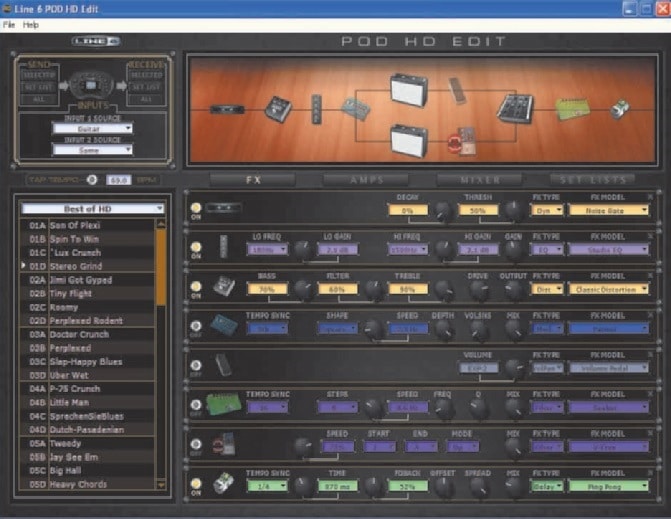Toggle the Noise Gate effect on/off

point(196,208)
